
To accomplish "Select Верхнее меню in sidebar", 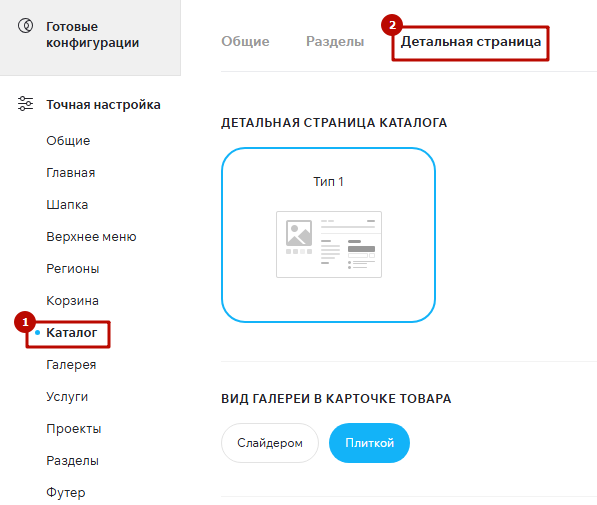I will coord(91,237).
